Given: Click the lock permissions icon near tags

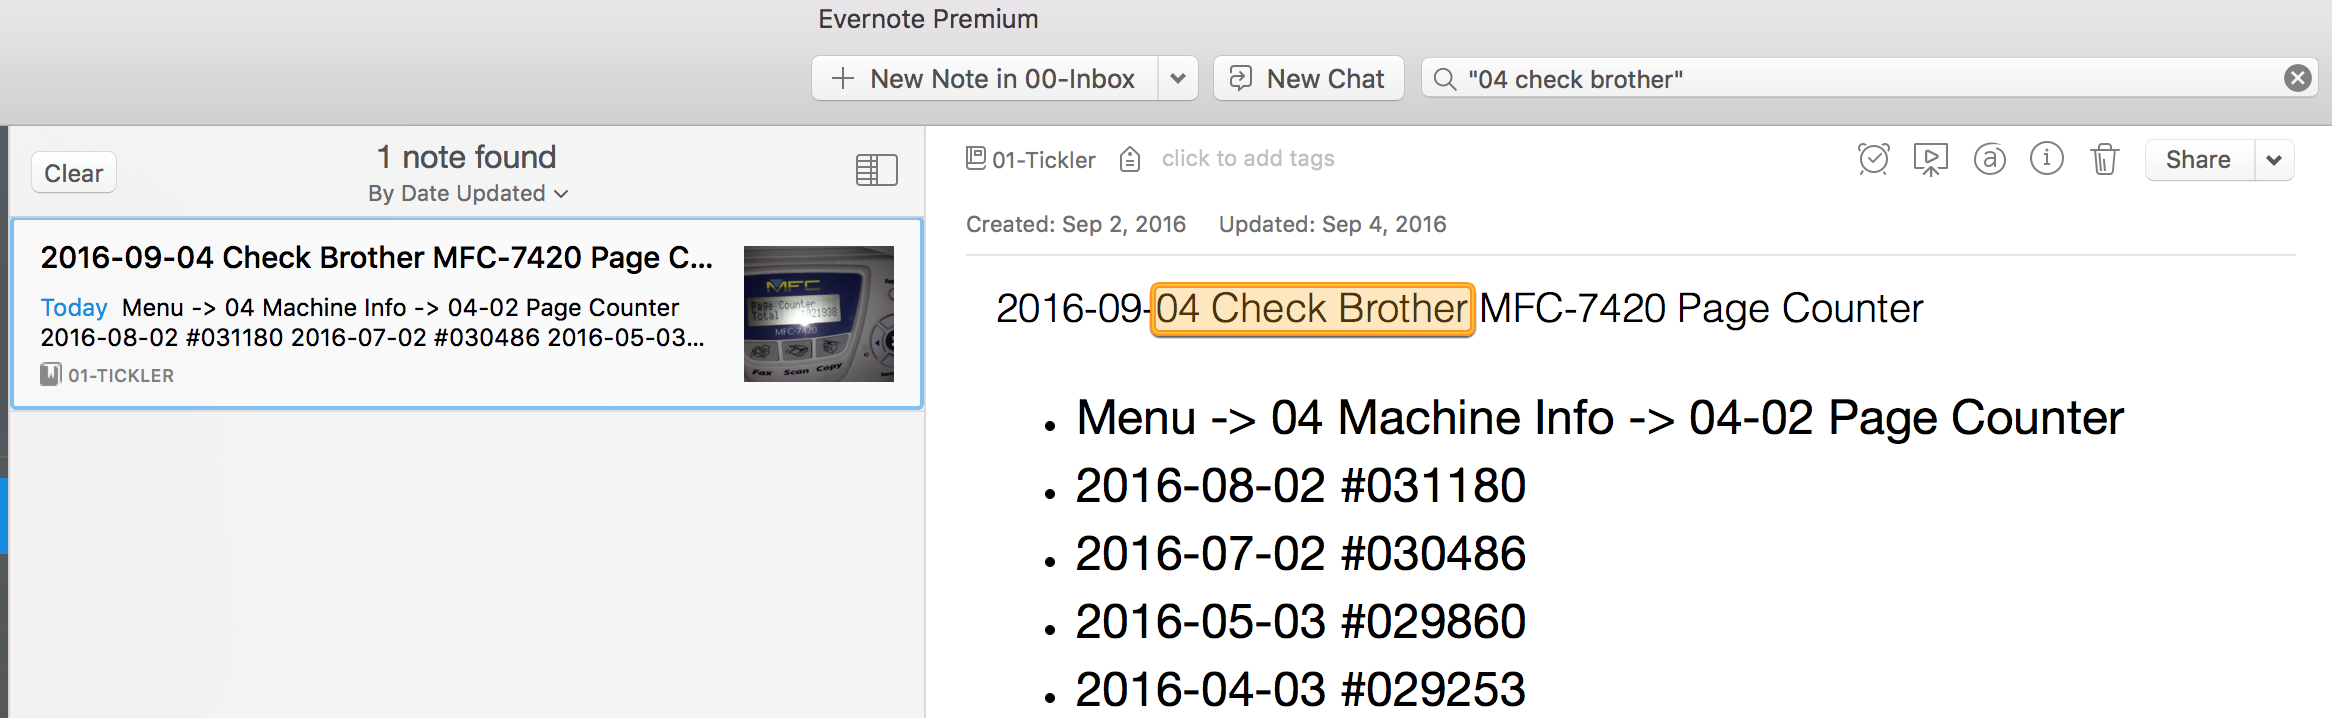Looking at the screenshot, I should point(1130,159).
